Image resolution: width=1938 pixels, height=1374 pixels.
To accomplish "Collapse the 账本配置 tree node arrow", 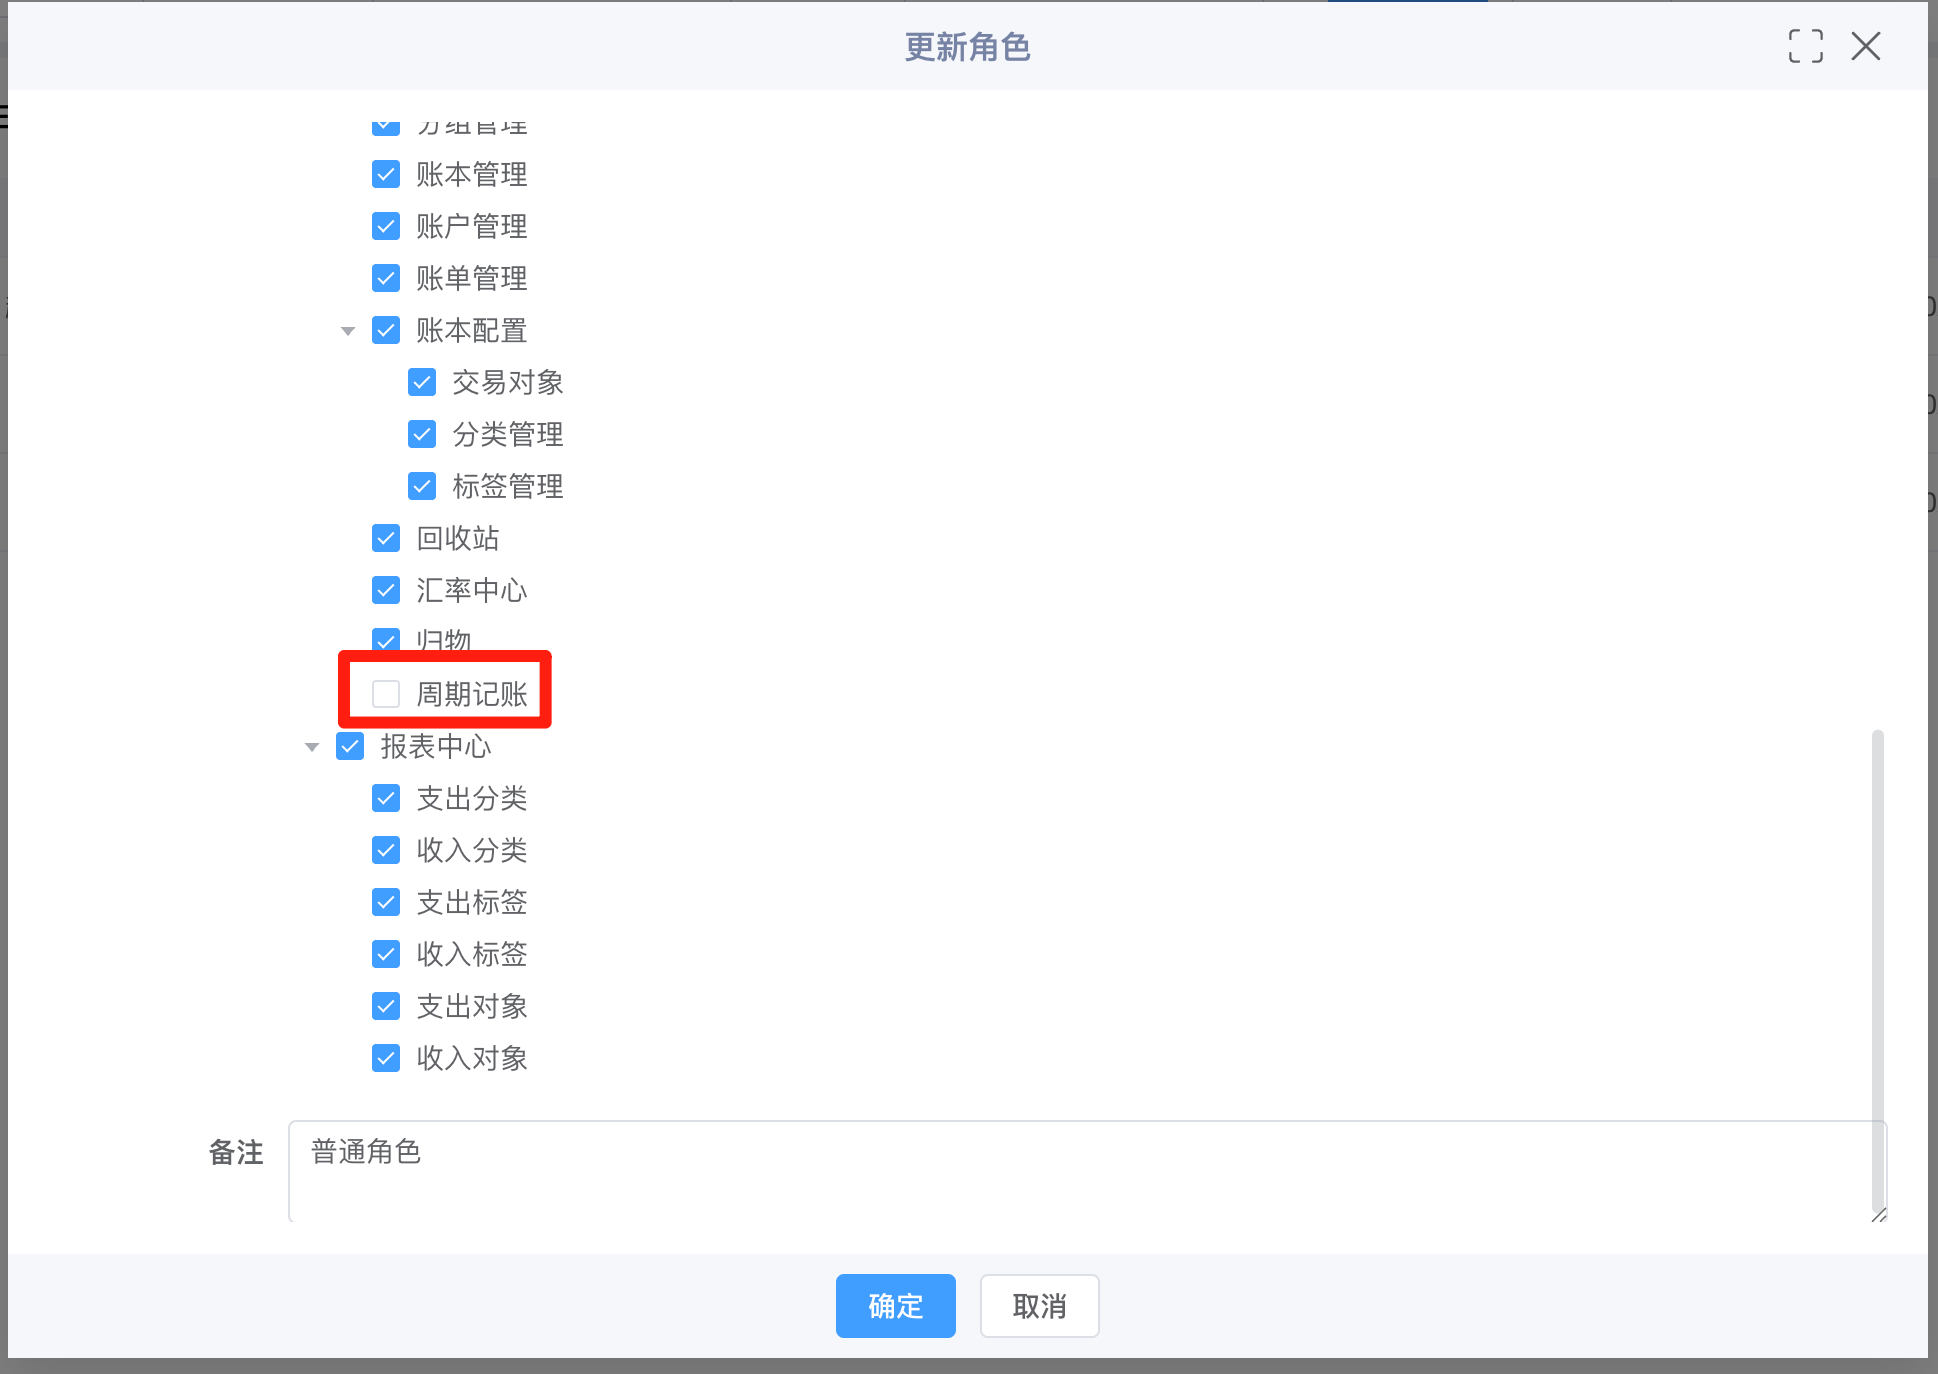I will 348,331.
